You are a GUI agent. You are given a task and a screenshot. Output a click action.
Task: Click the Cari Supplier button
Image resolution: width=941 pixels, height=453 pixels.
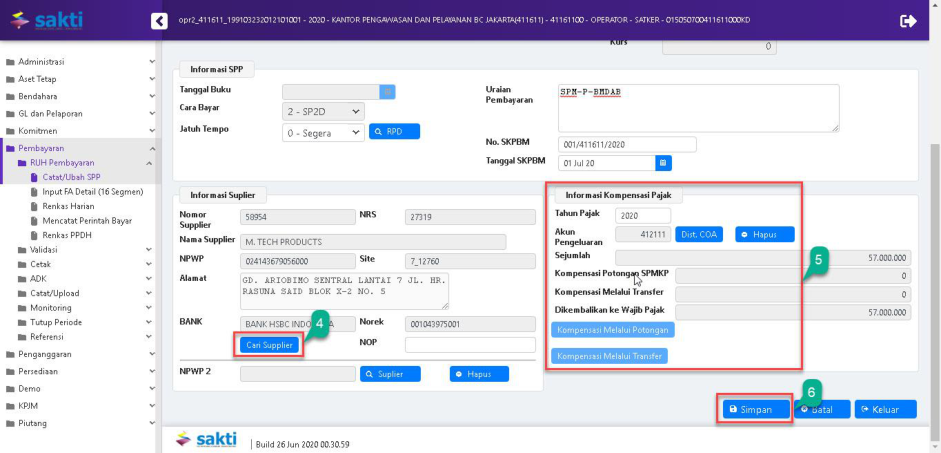coord(269,345)
